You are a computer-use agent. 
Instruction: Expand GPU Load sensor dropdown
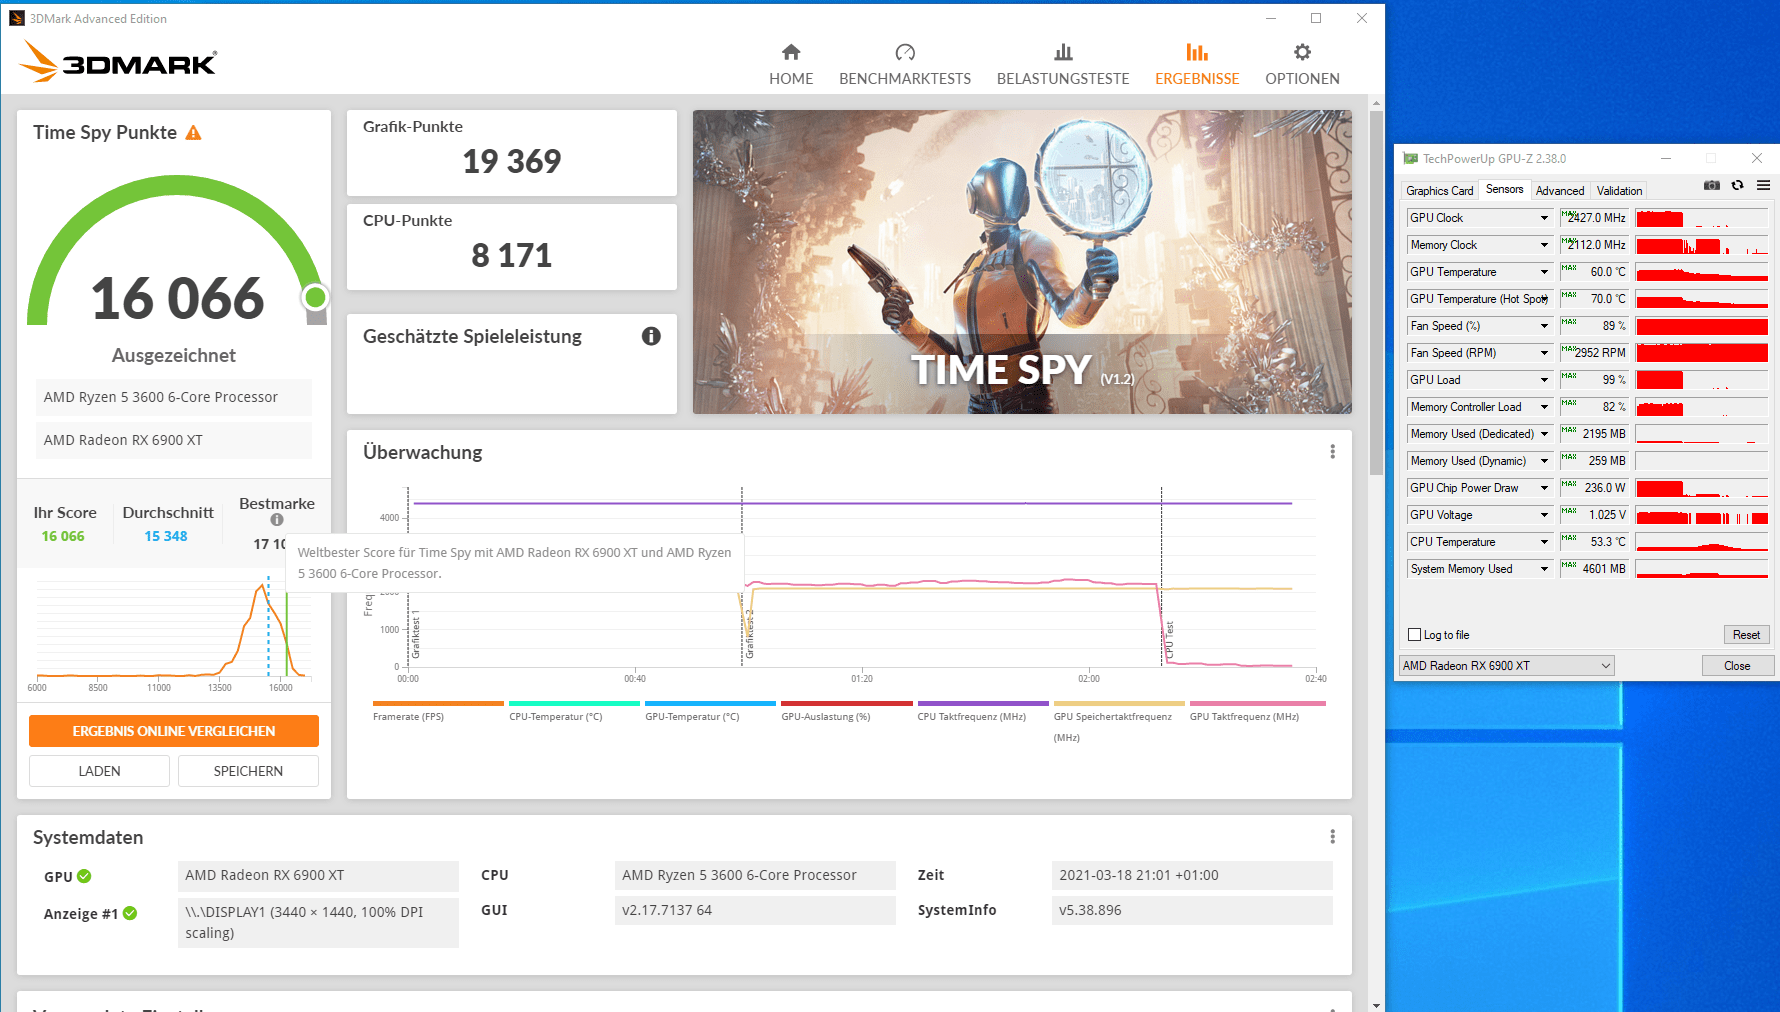tap(1544, 380)
